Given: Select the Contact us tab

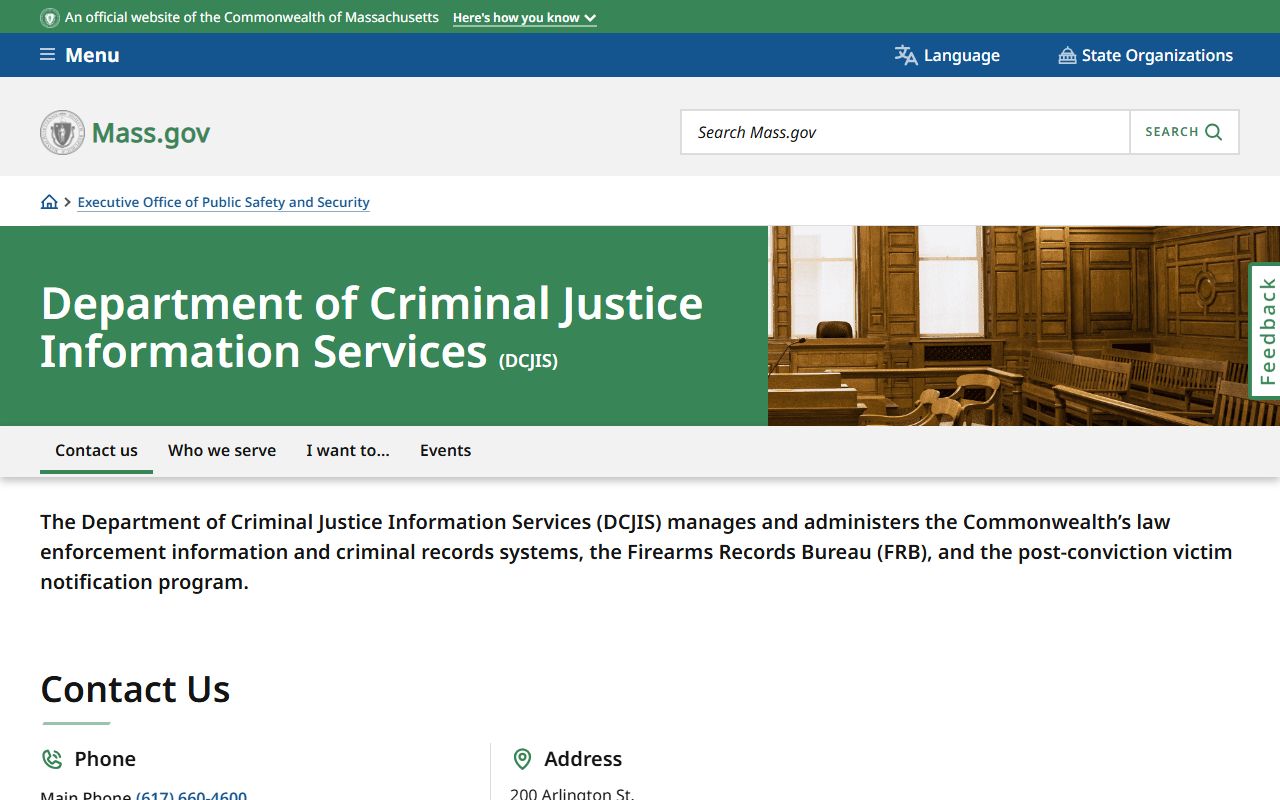Looking at the screenshot, I should pos(96,450).
